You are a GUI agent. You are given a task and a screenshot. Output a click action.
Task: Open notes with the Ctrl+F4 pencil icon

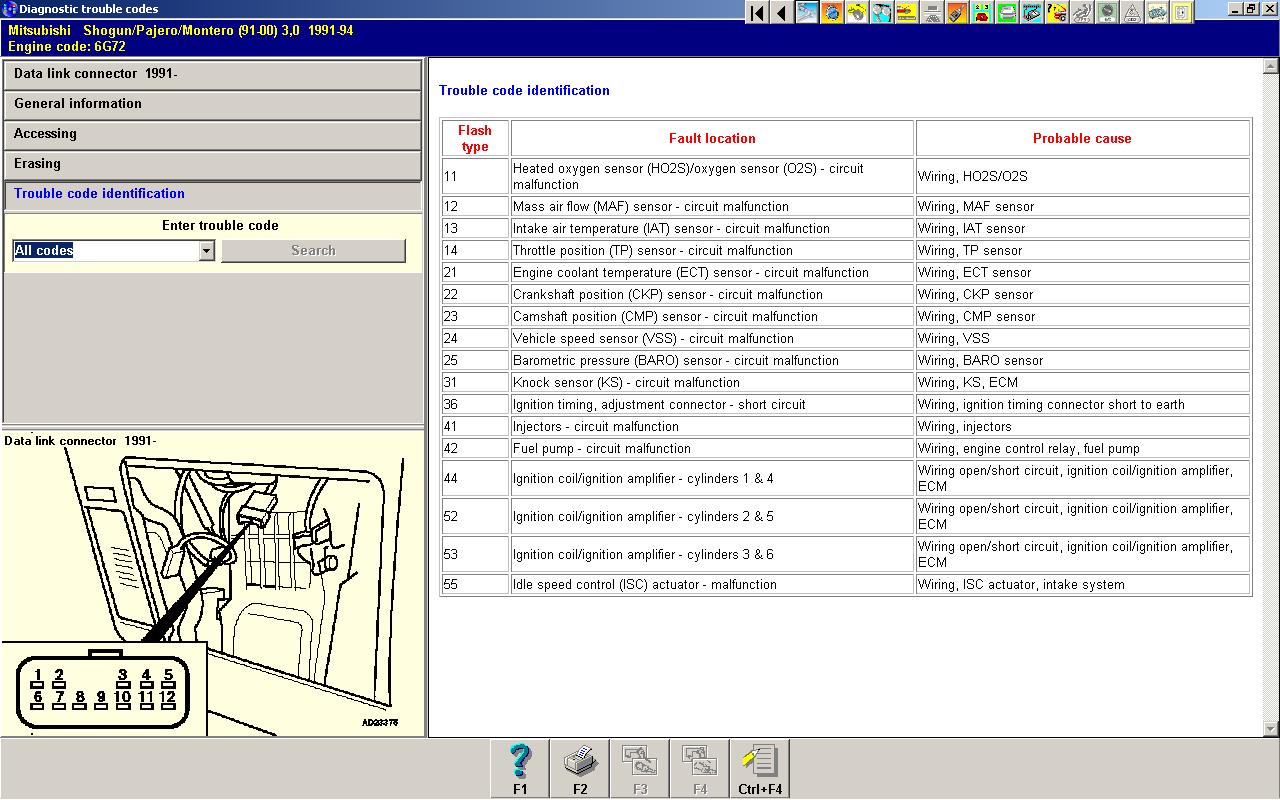click(x=760, y=769)
